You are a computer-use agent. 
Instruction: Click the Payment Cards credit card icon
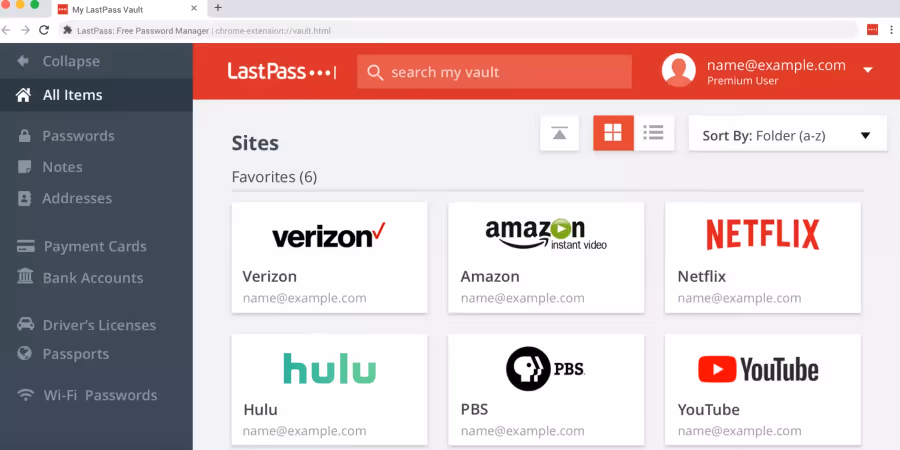pyautogui.click(x=26, y=246)
